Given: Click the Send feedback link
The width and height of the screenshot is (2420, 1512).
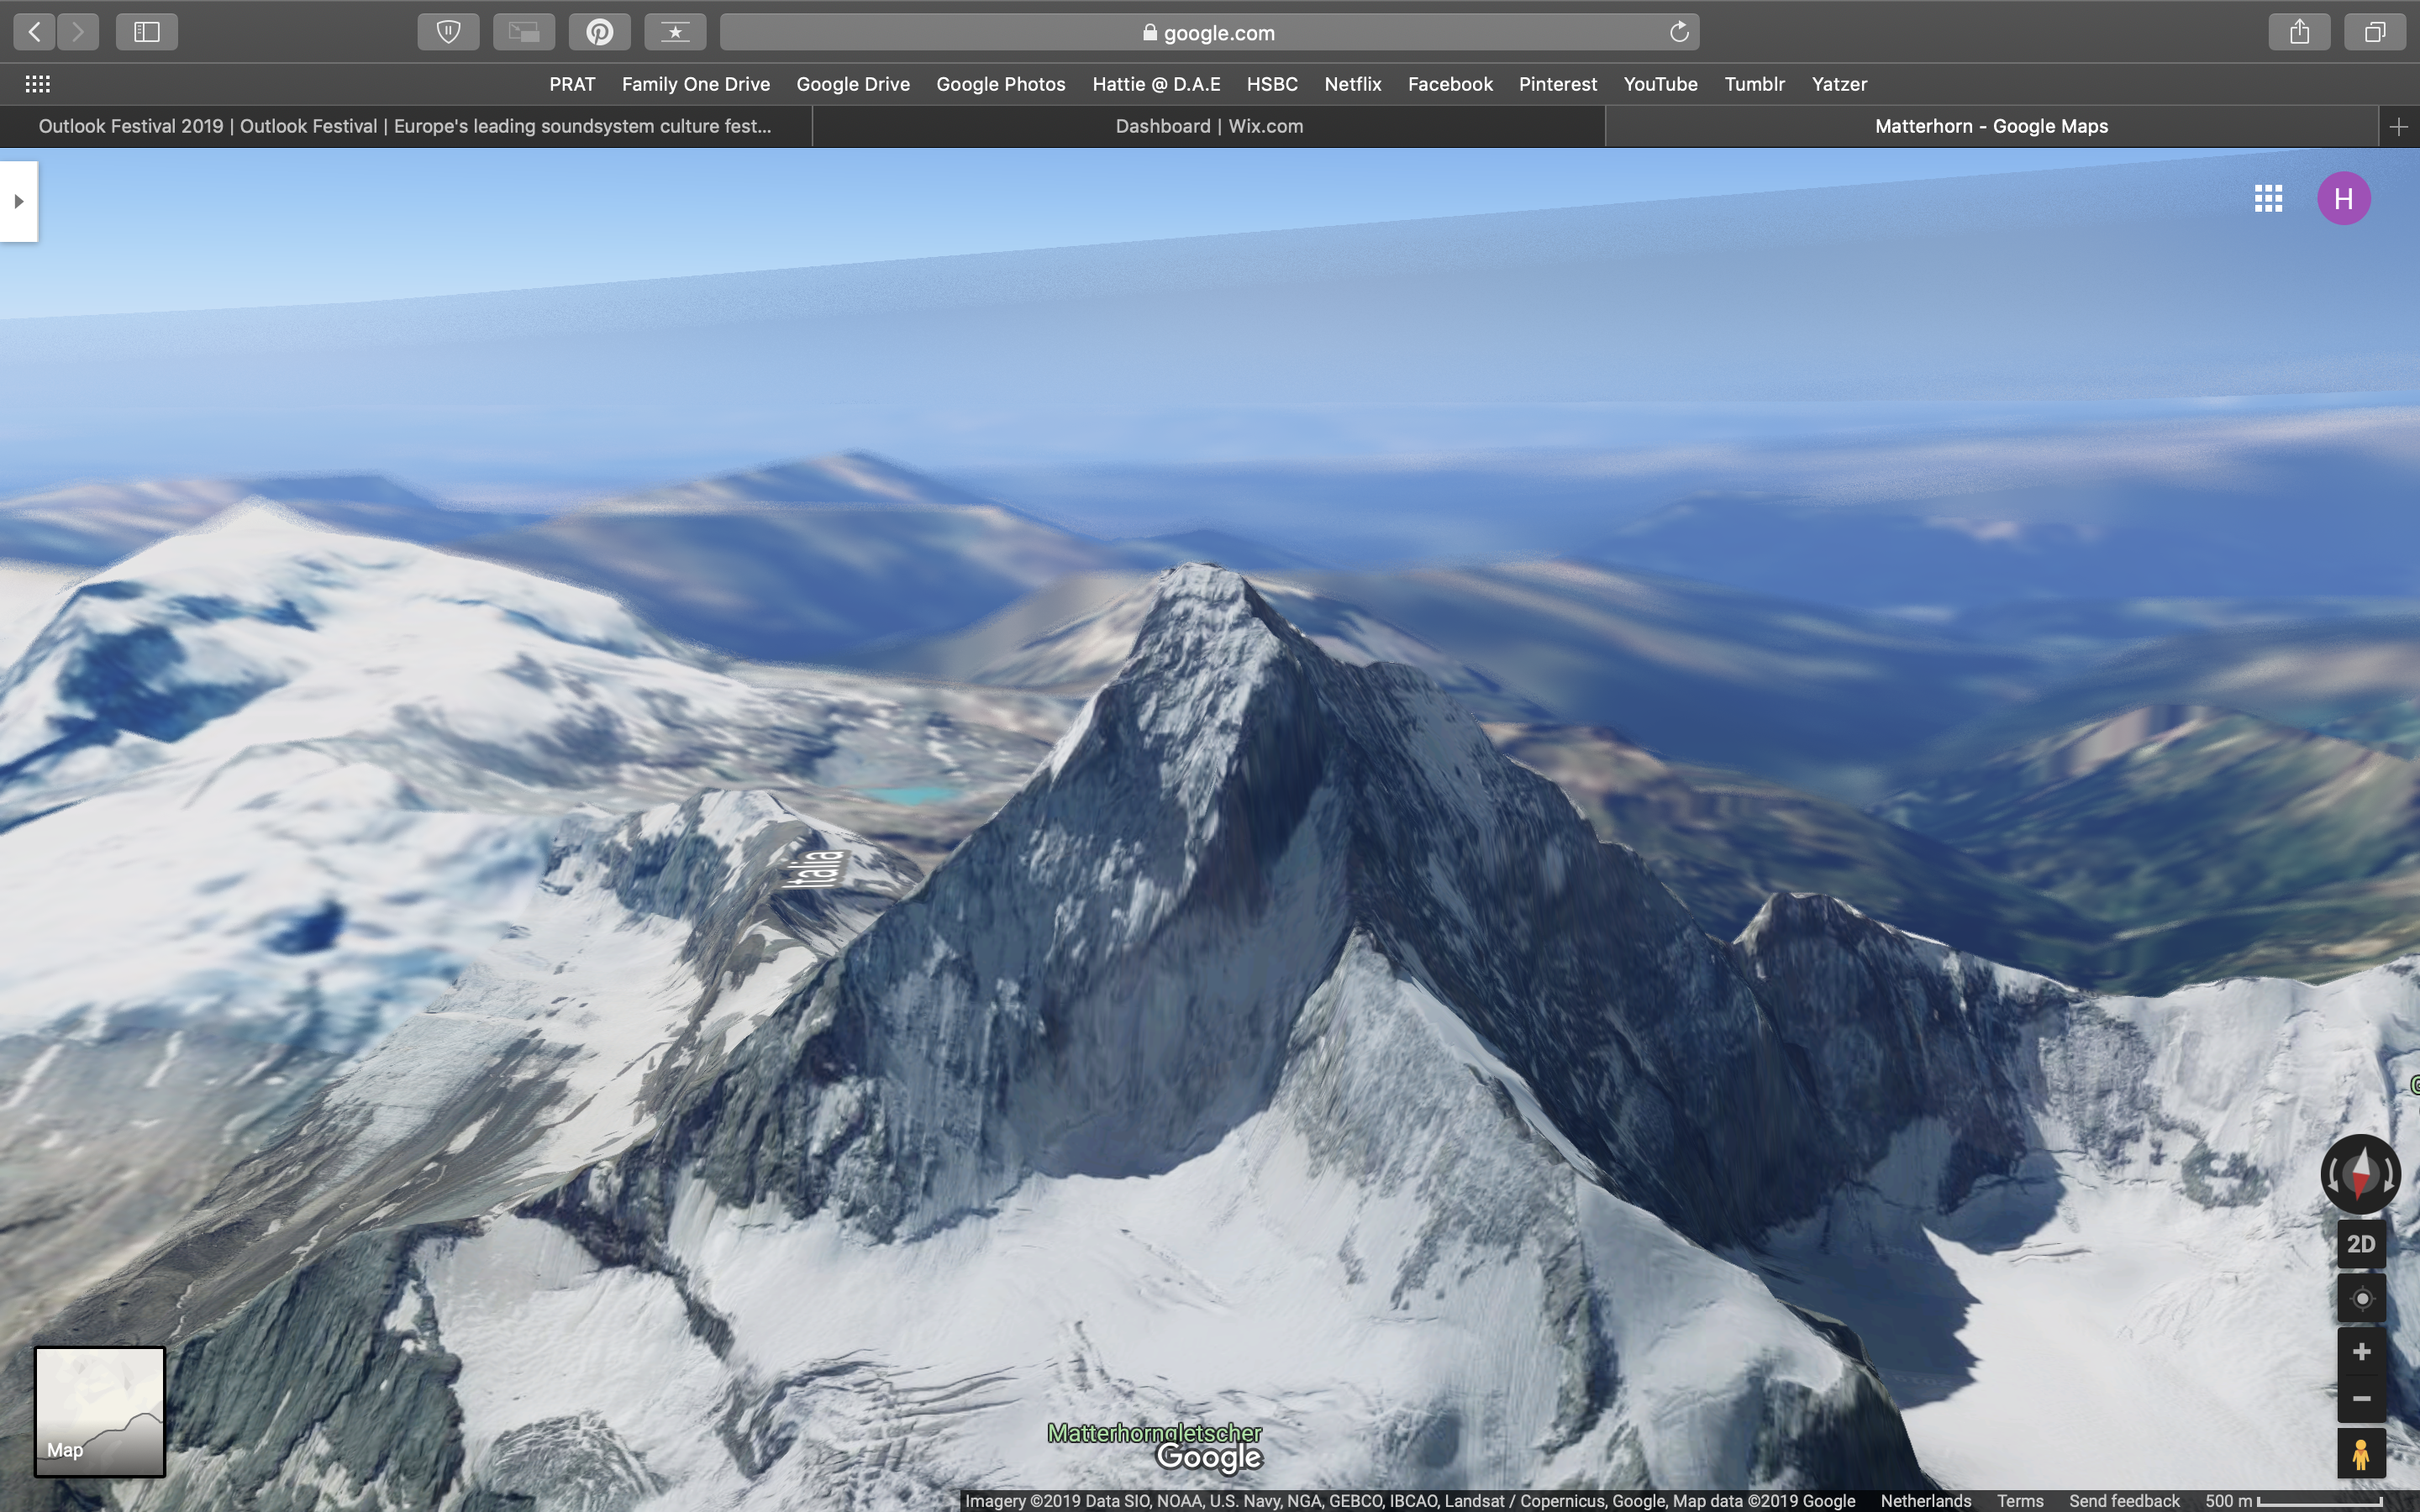Looking at the screenshot, I should click(2123, 1501).
